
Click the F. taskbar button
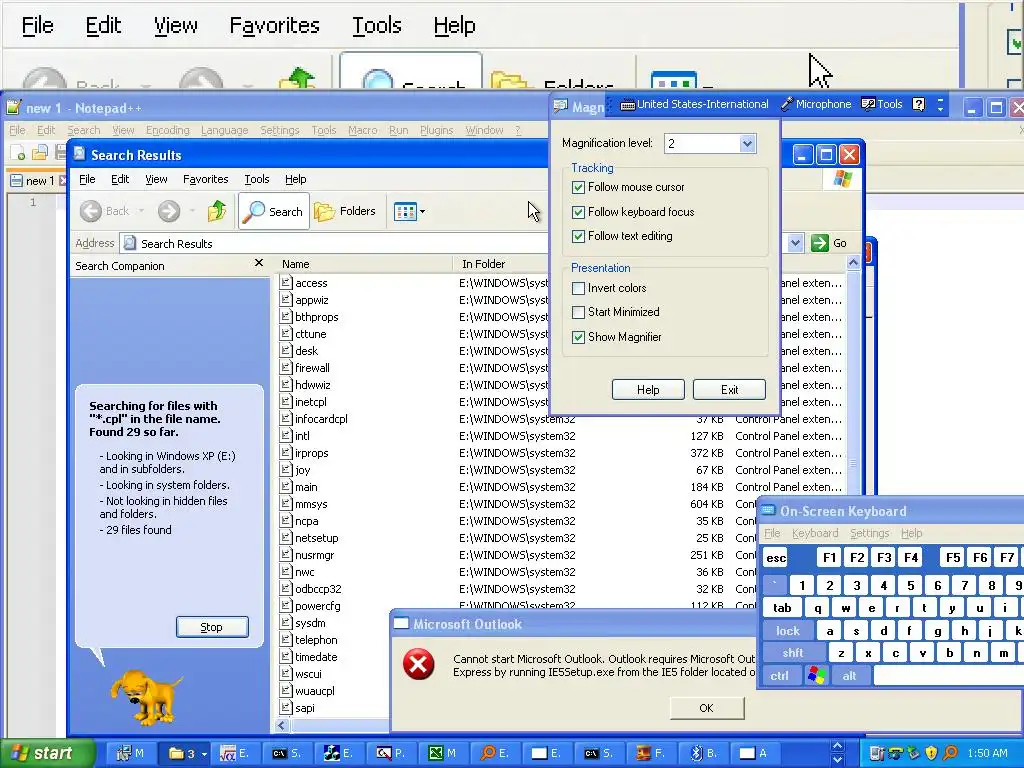point(651,753)
